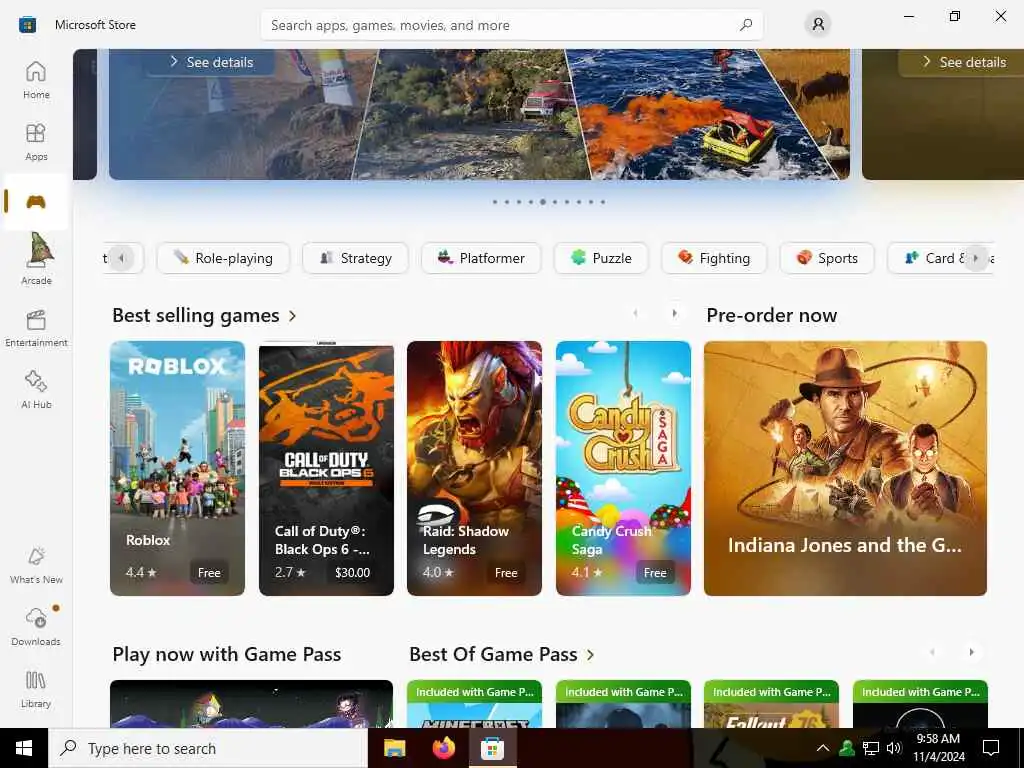Open the Windows Start menu
Viewport: 1024px width, 768px height.
(24, 748)
